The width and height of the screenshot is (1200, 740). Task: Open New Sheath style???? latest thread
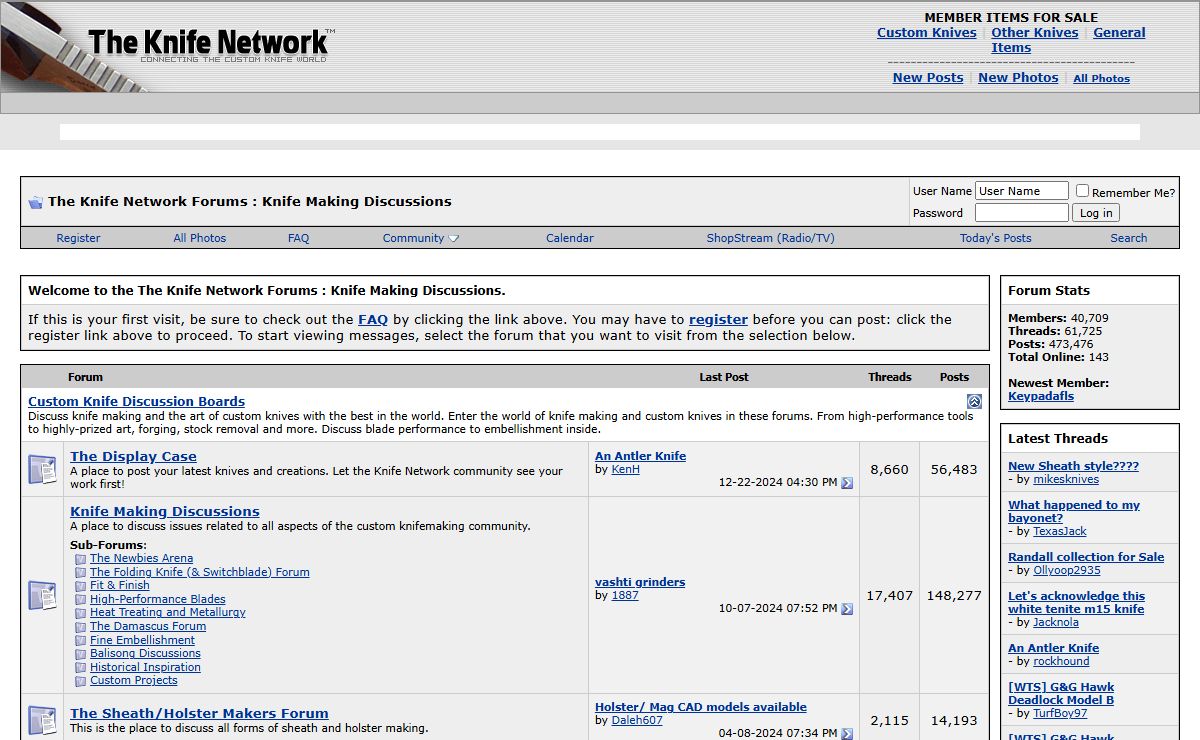(1073, 466)
